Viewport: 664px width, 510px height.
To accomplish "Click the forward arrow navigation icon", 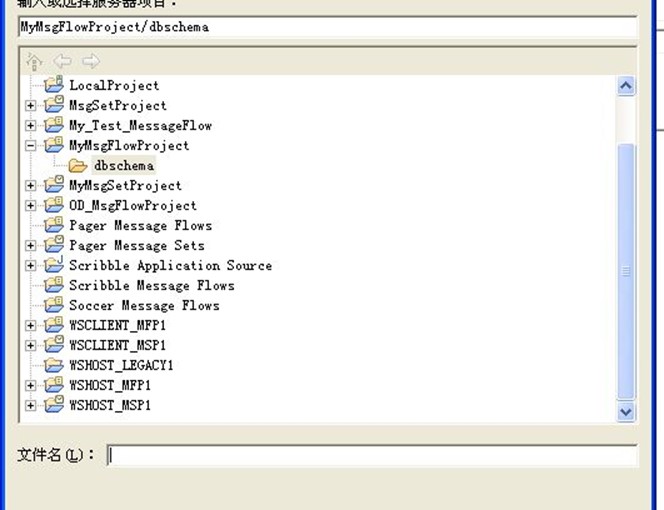I will pos(90,61).
